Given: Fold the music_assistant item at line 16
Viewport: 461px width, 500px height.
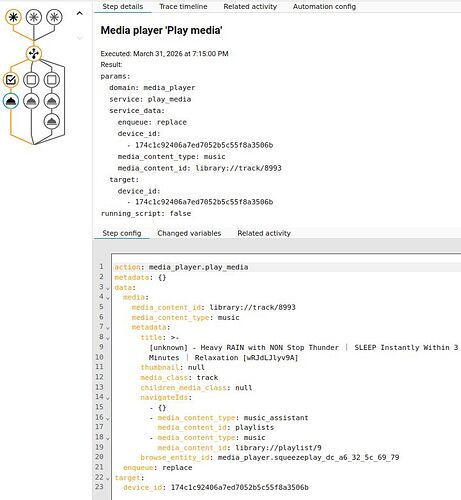Looking at the screenshot, I should [x=108, y=418].
